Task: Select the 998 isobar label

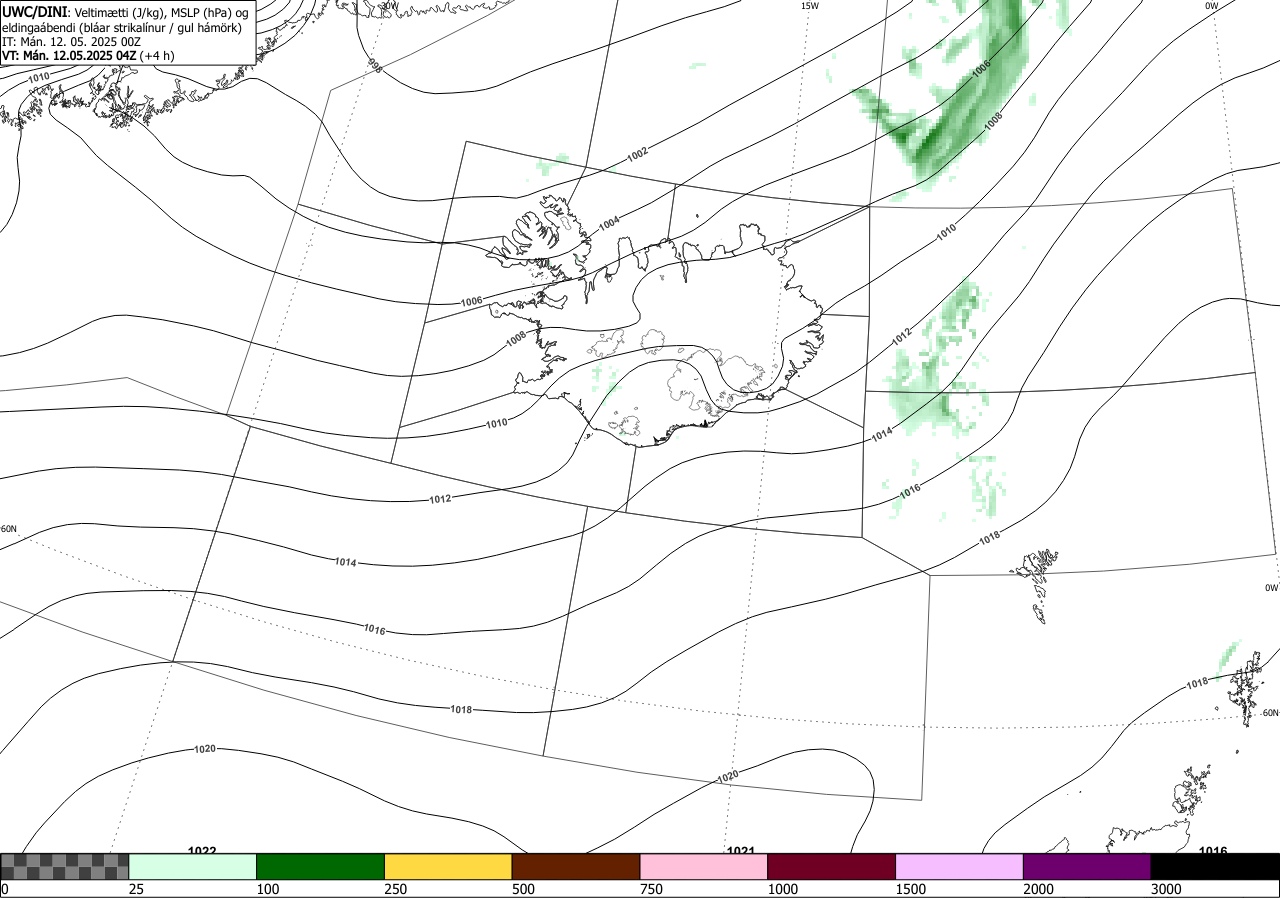Action: tap(375, 66)
